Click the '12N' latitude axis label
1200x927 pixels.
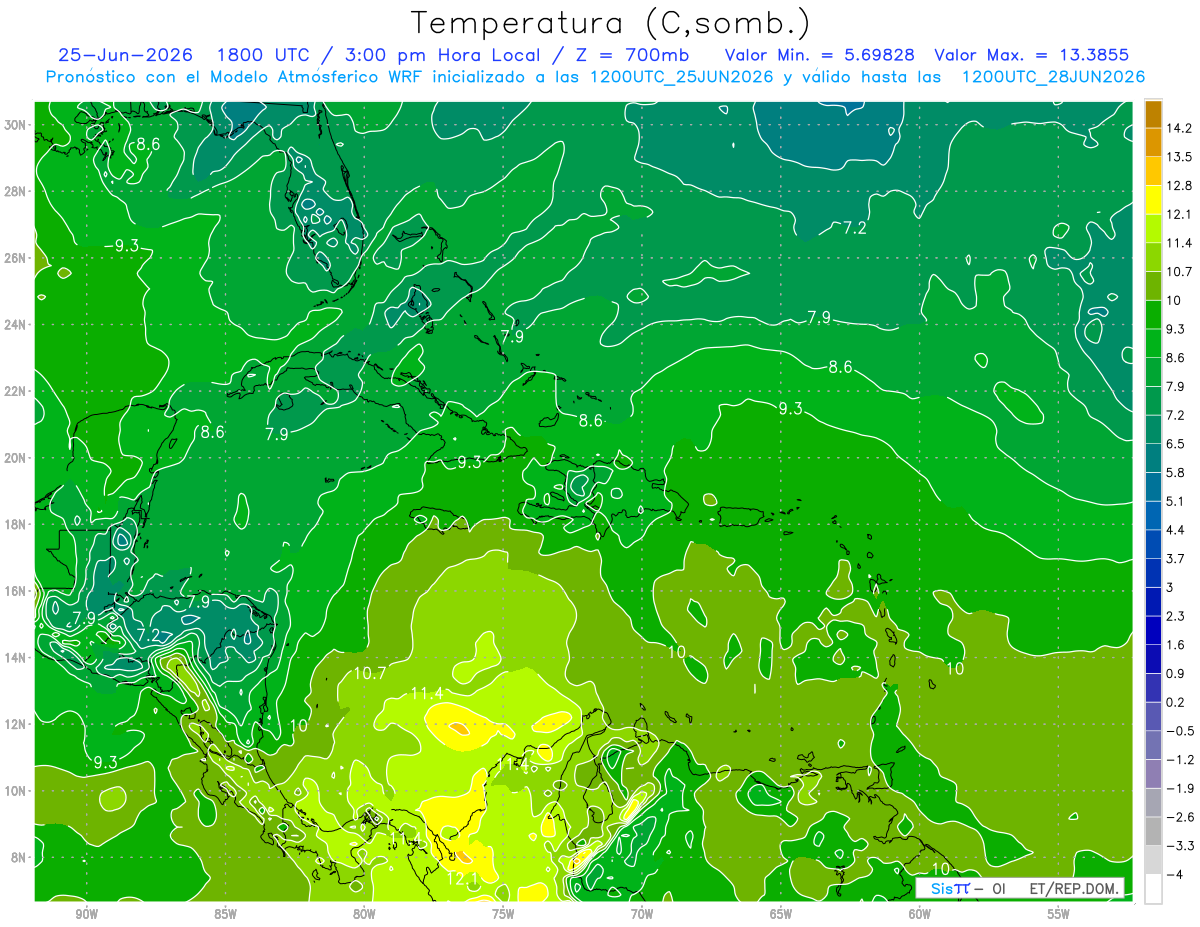(x=15, y=723)
